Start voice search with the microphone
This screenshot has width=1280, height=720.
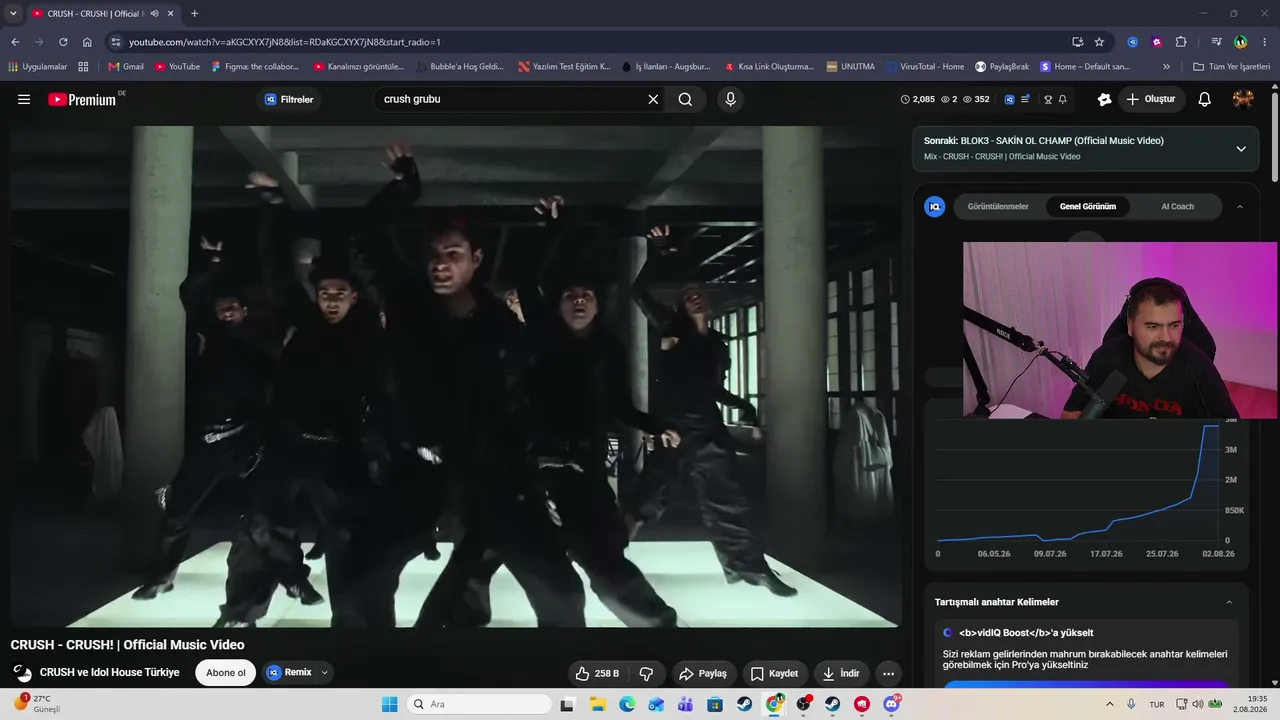[x=730, y=99]
